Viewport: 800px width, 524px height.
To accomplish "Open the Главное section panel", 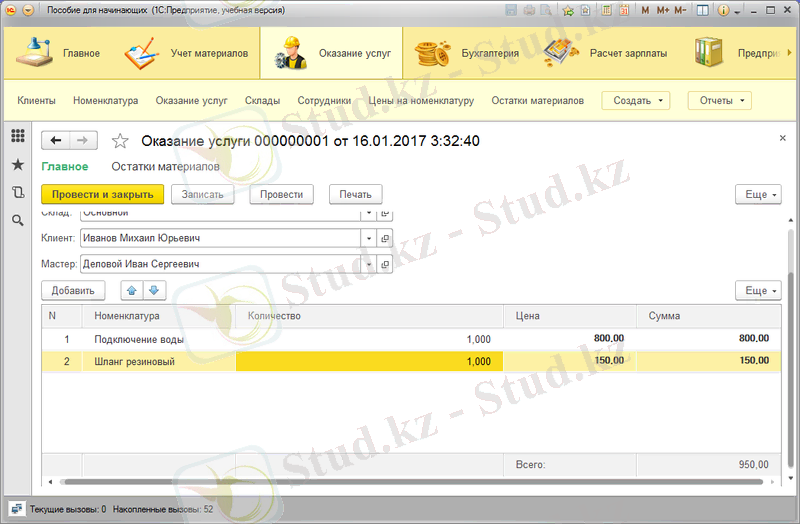I will point(57,53).
